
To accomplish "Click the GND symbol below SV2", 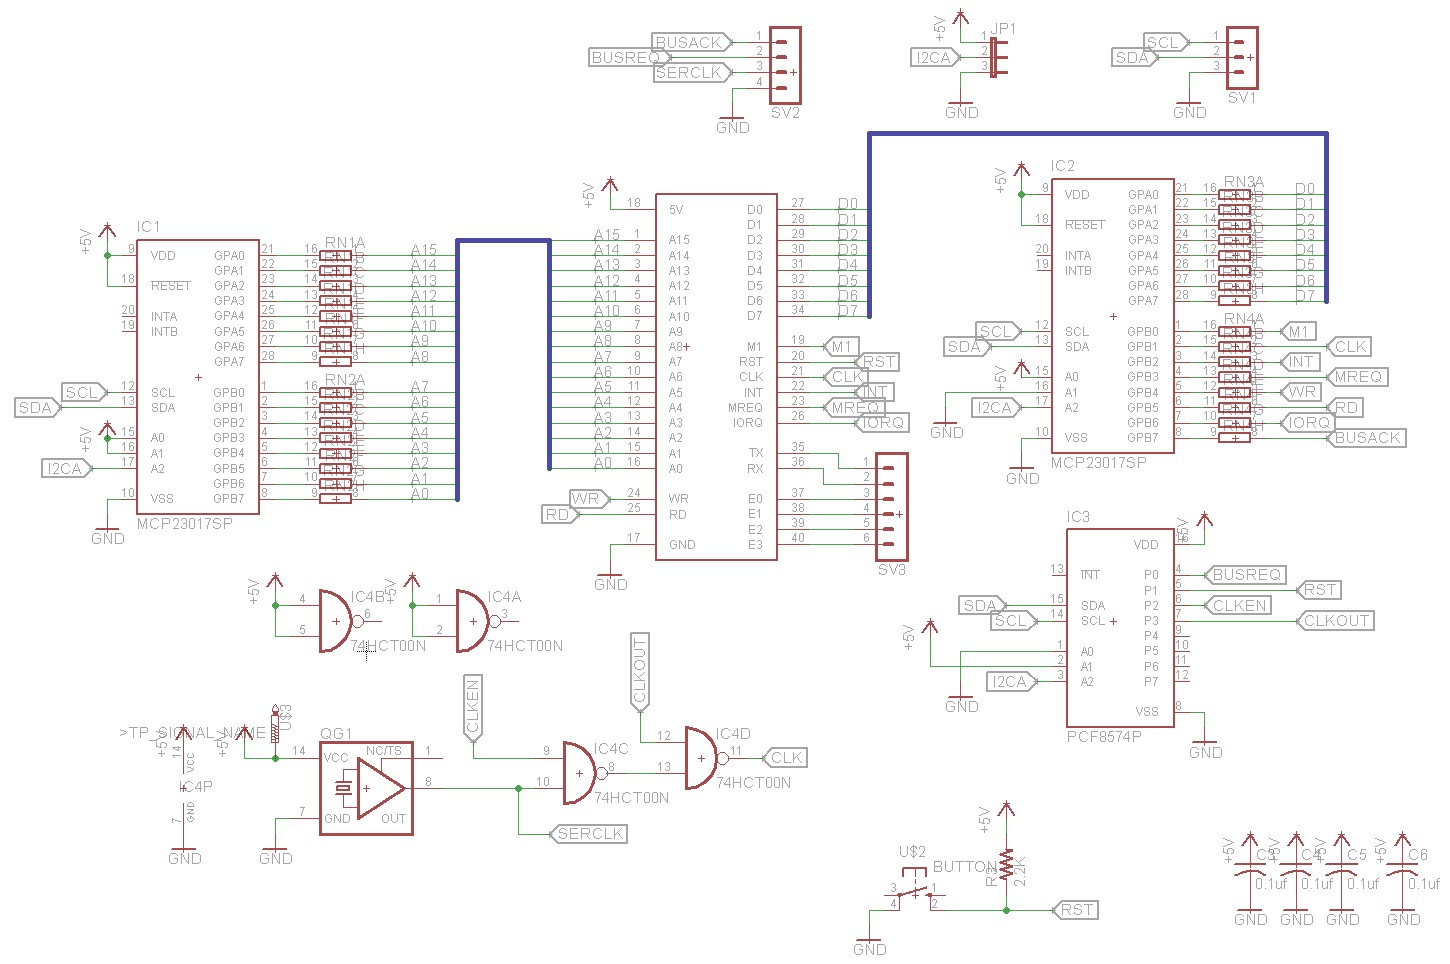I will click(733, 122).
